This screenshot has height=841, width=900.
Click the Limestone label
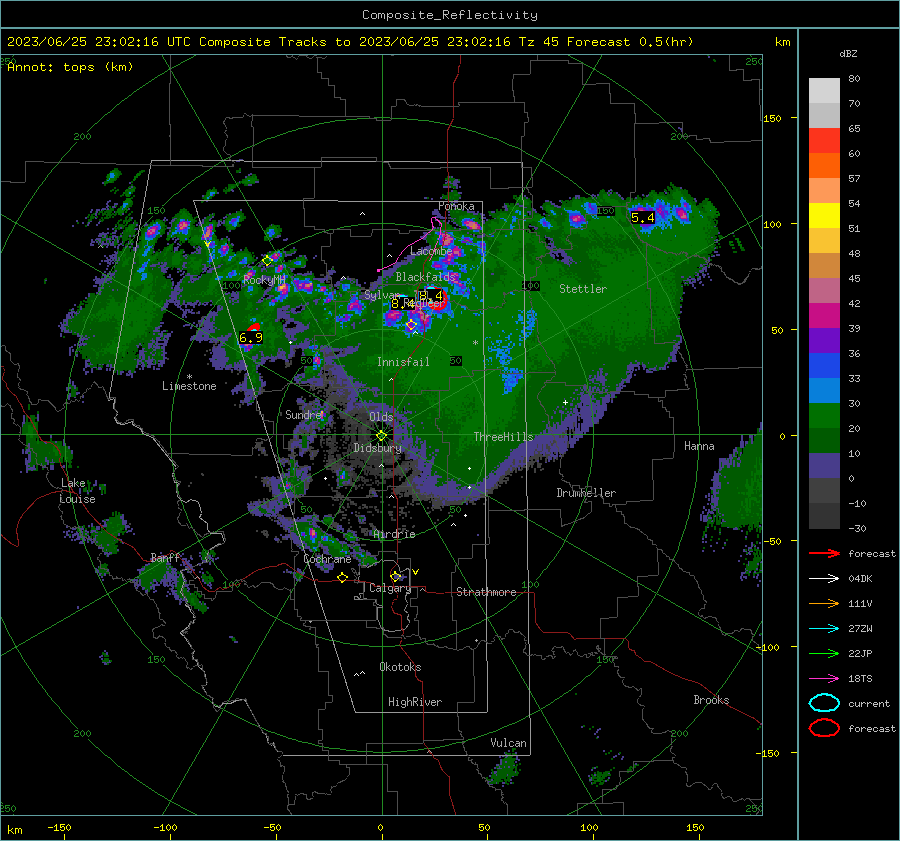pos(189,386)
